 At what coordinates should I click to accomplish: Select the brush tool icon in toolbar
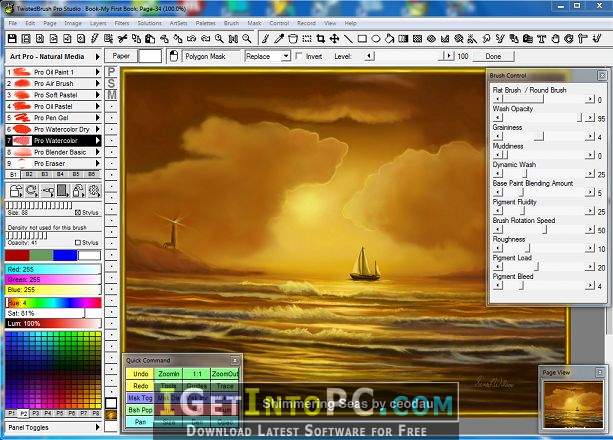pyautogui.click(x=265, y=39)
